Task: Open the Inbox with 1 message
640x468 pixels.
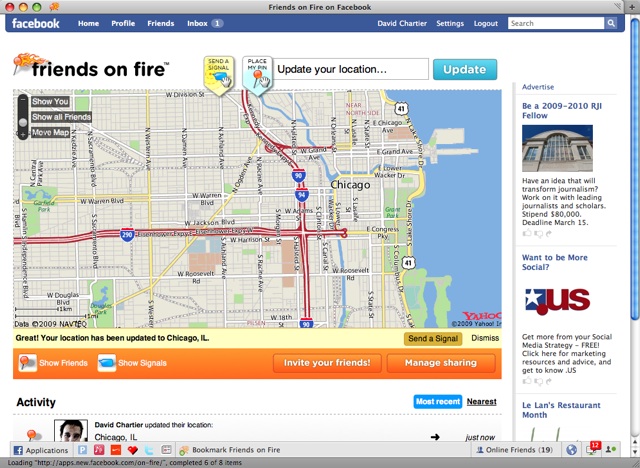Action: click(205, 23)
